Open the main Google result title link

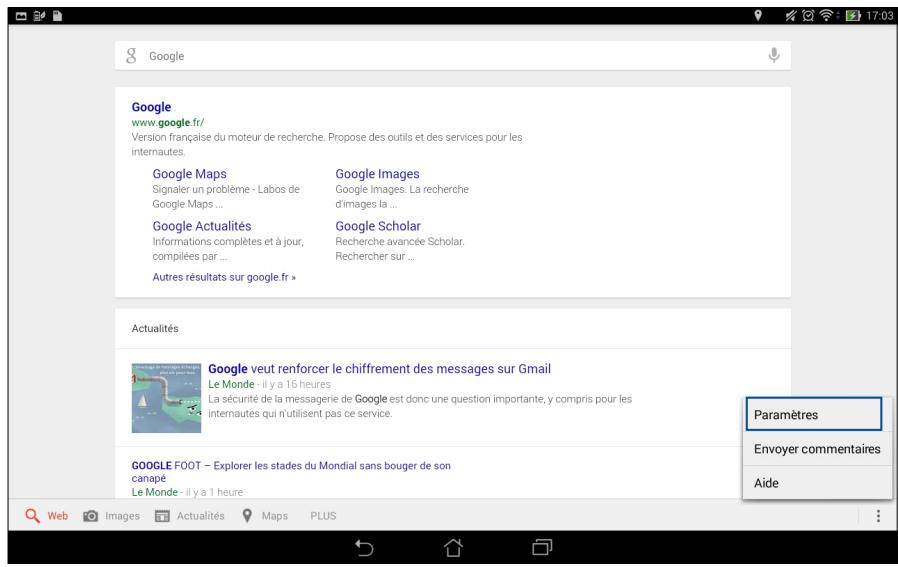[151, 107]
